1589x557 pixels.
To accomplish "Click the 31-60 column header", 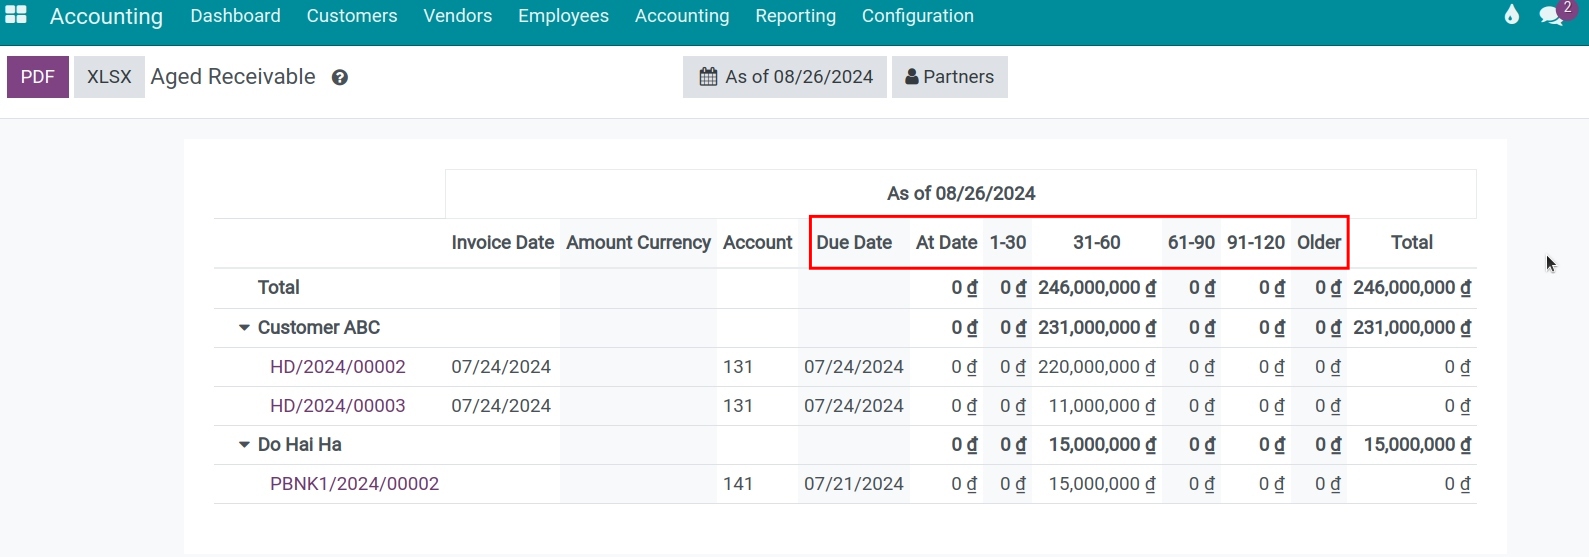I will click(1097, 243).
